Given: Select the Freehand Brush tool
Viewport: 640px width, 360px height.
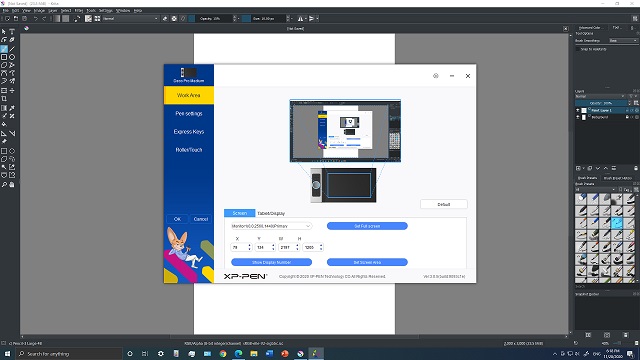Looking at the screenshot, I should (x=4, y=49).
